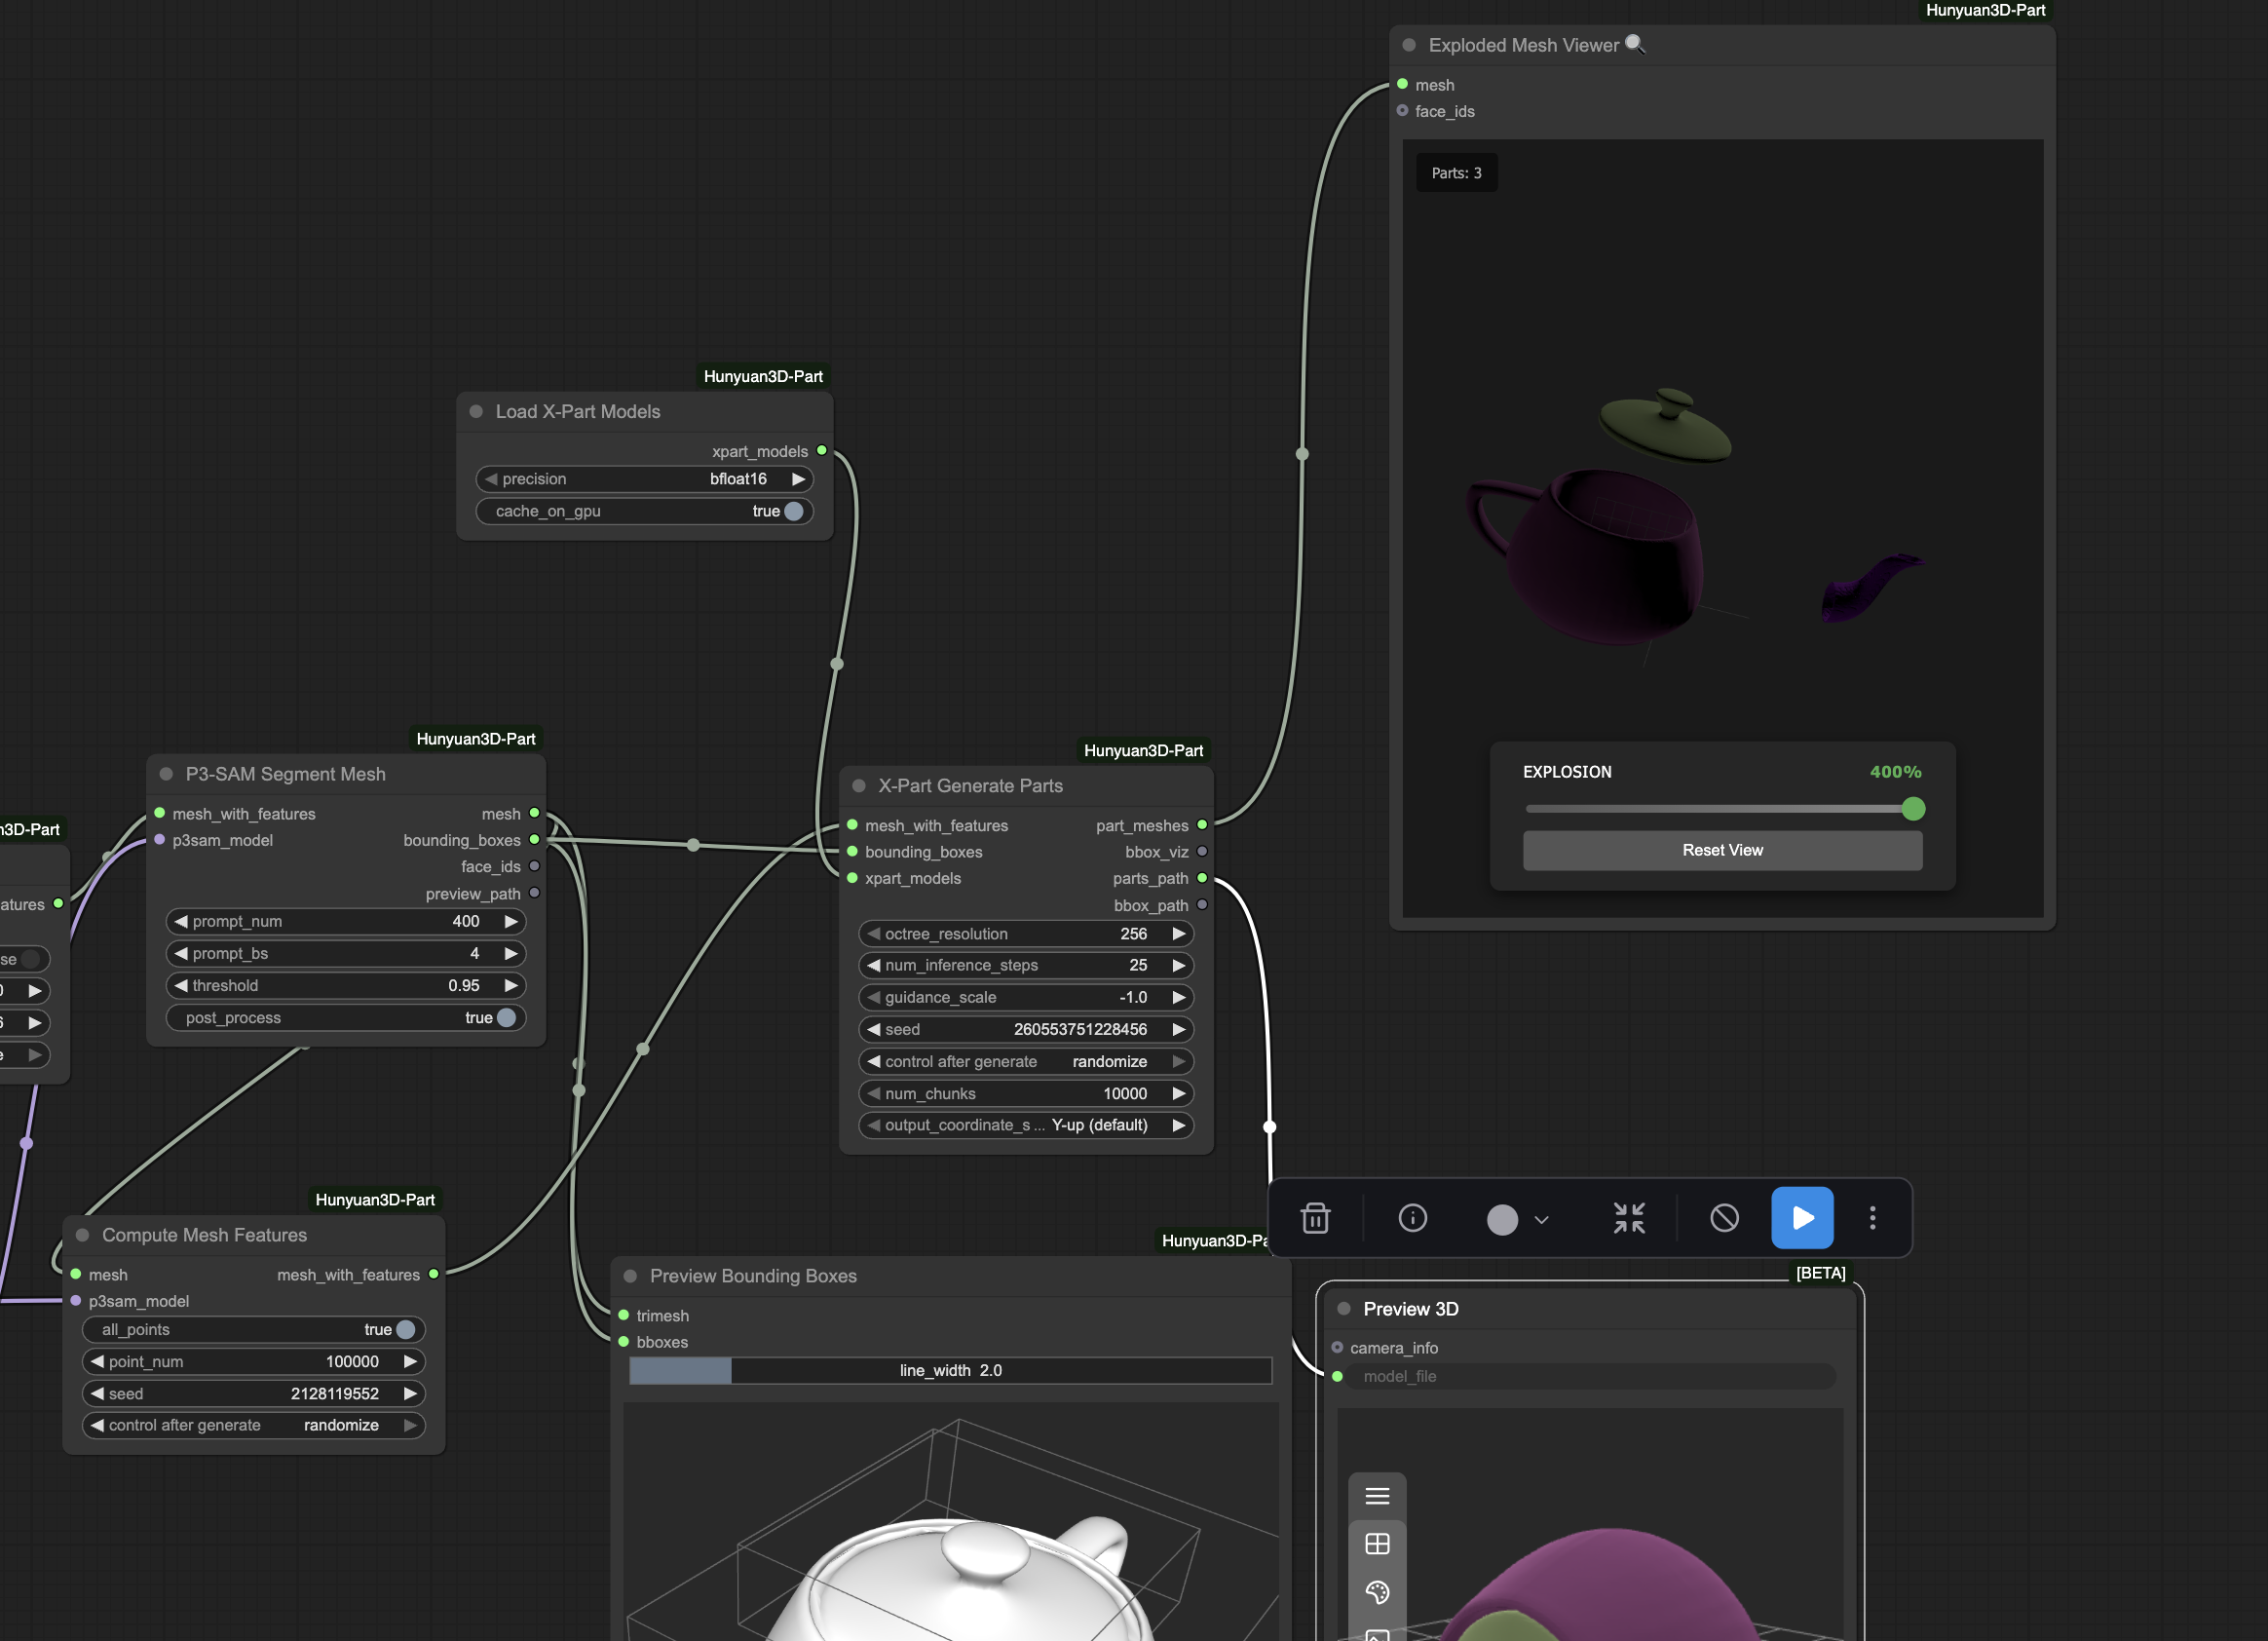
Task: Increase point_num with its right arrow
Action: [410, 1362]
